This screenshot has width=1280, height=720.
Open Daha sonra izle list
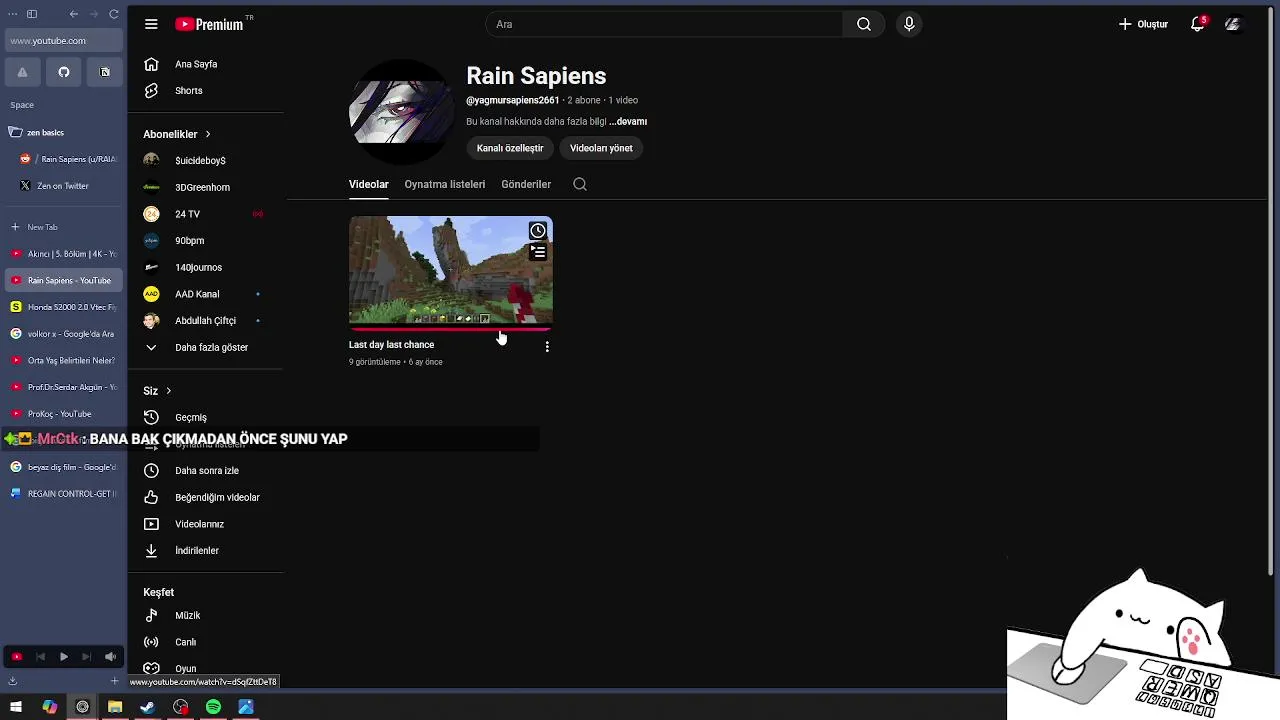coord(205,471)
